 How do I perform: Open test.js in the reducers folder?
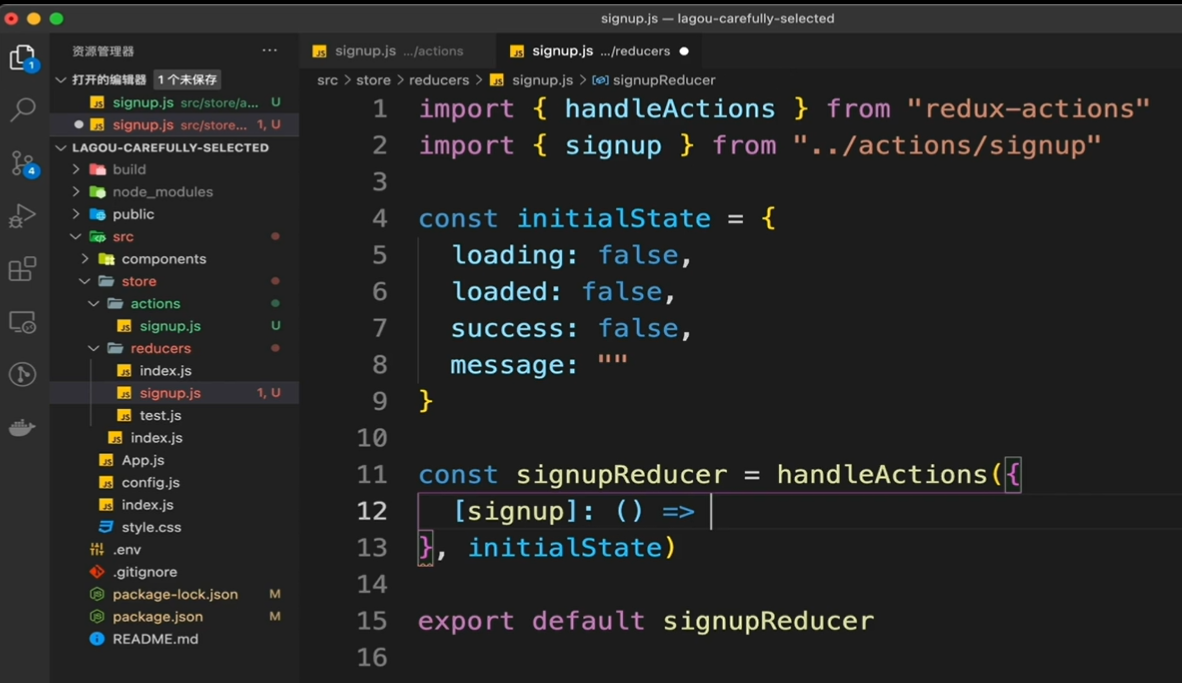(x=160, y=415)
